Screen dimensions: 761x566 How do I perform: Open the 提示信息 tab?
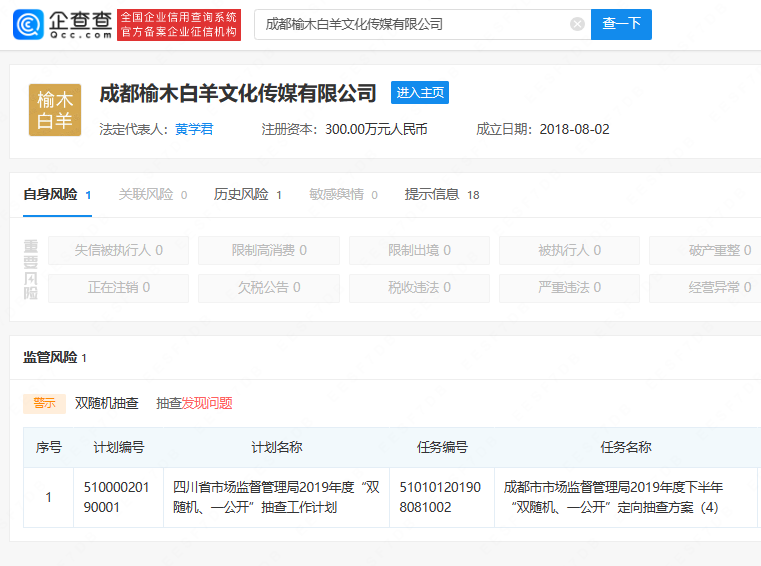442,195
